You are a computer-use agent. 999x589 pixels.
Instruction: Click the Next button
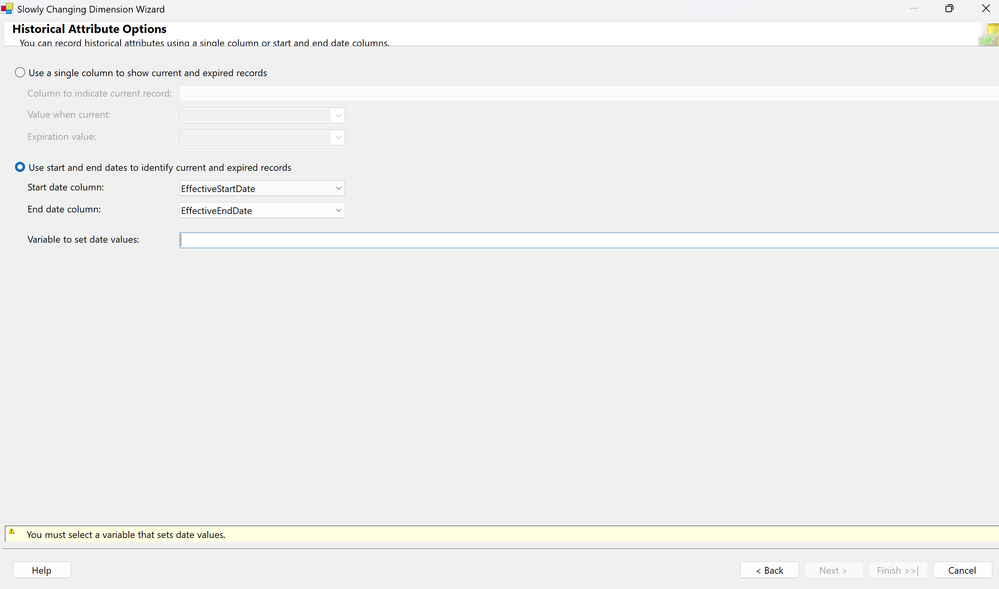point(833,570)
